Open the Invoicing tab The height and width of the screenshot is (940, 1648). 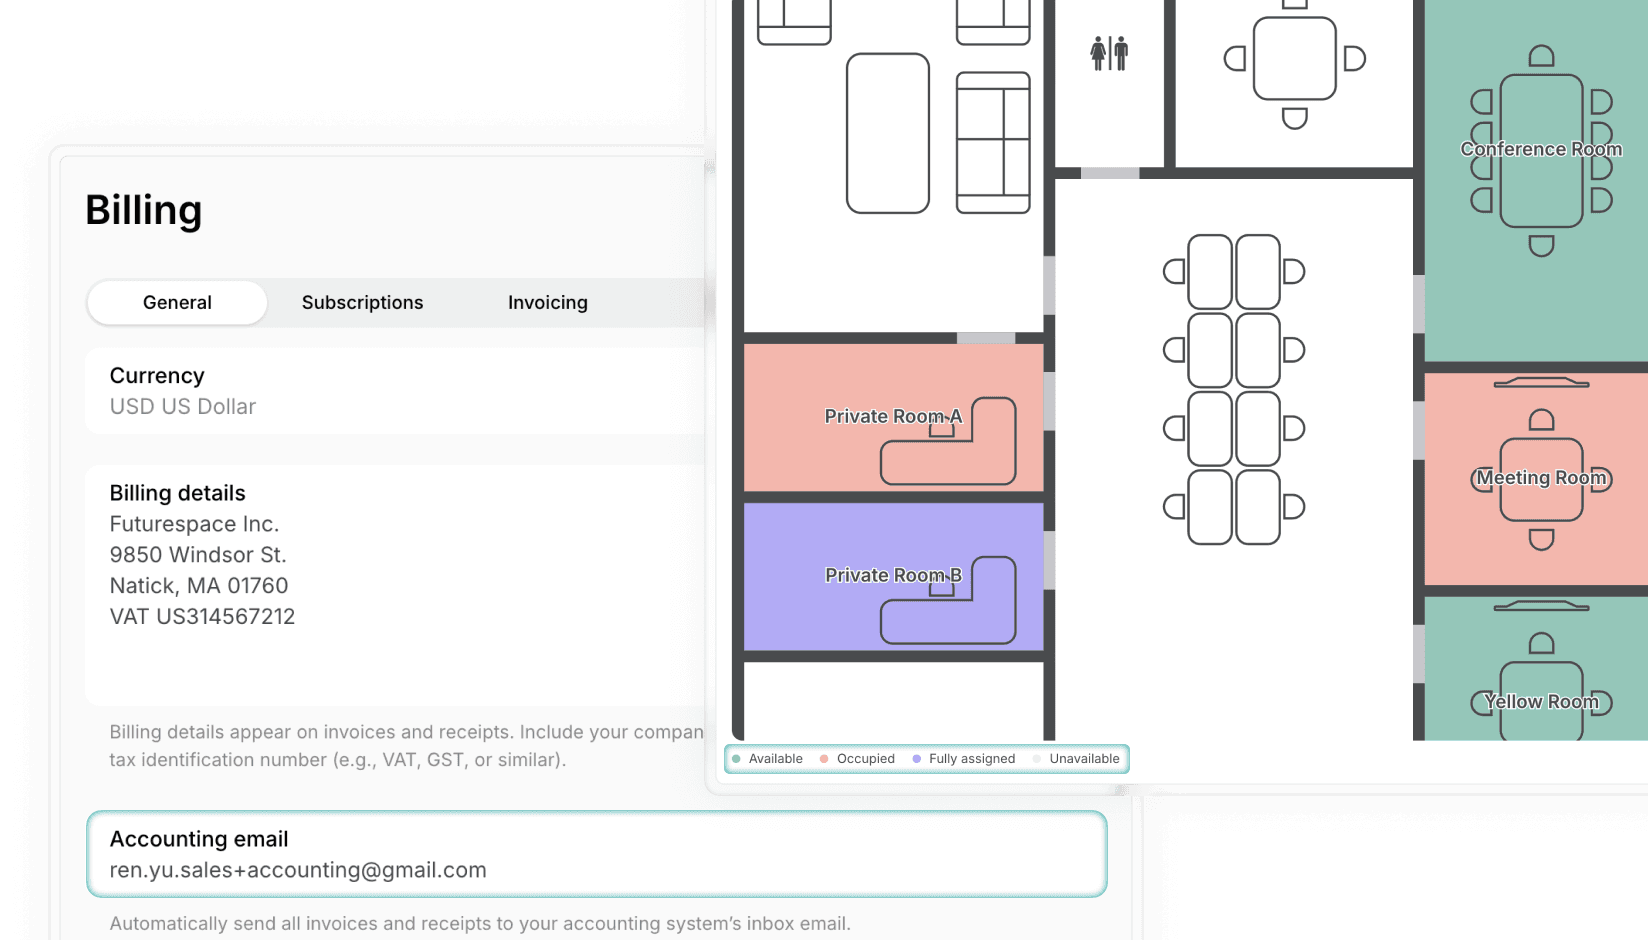click(547, 302)
